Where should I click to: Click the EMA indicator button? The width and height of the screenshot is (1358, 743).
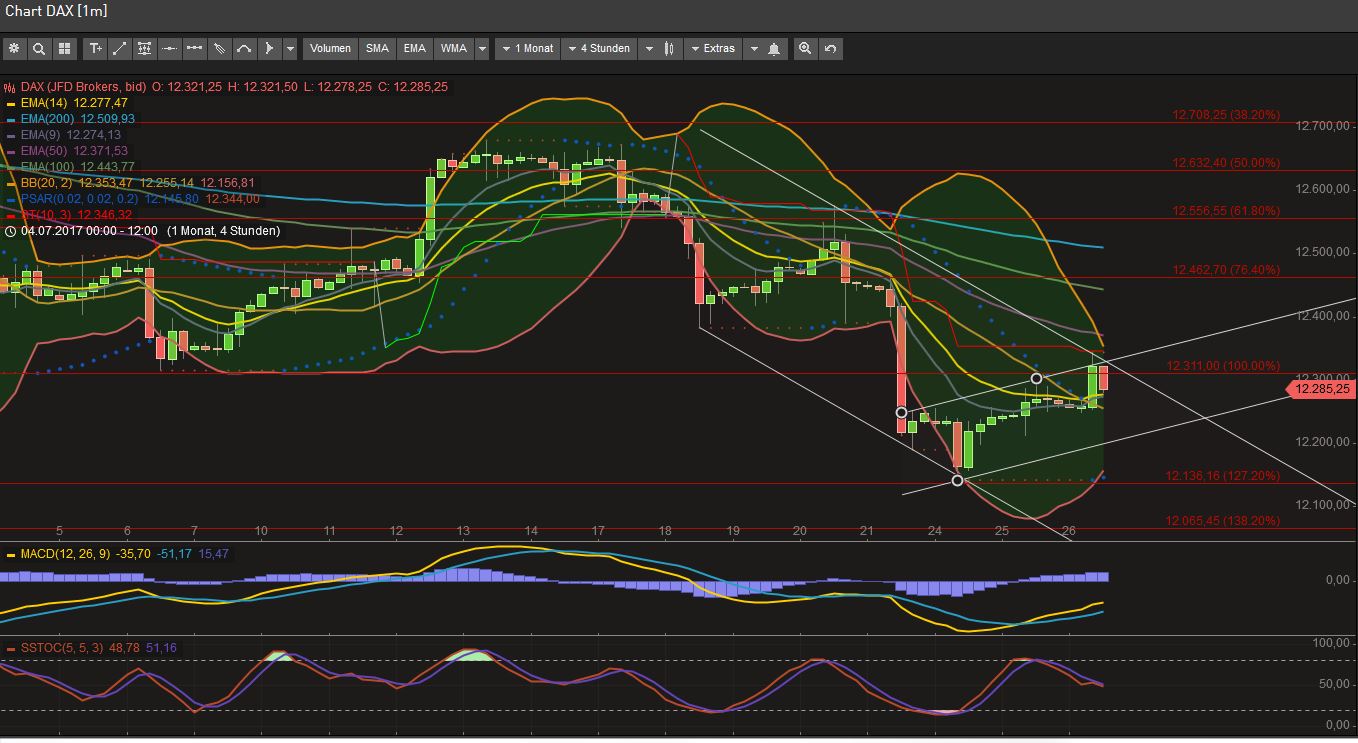click(414, 48)
